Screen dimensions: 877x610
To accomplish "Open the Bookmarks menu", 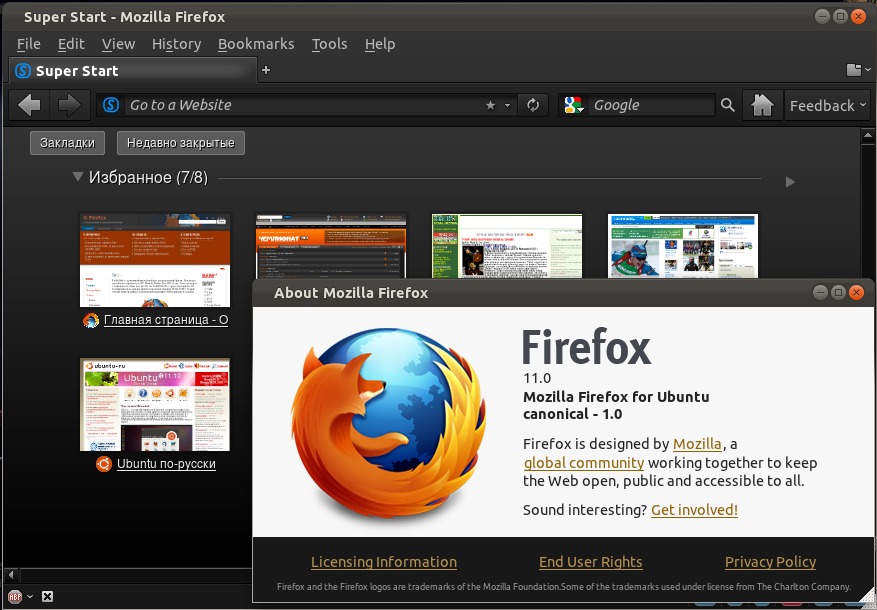I will [x=256, y=44].
